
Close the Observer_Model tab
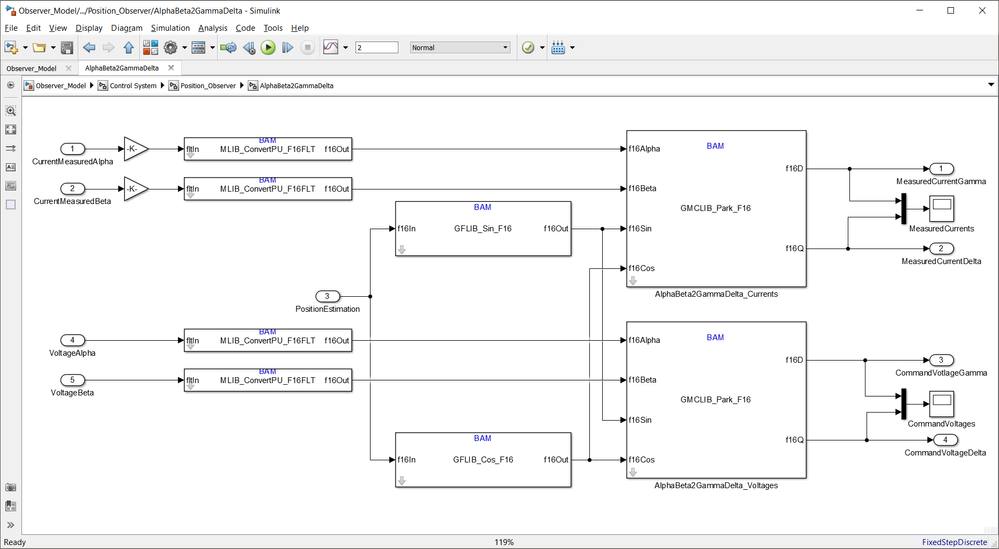click(69, 68)
